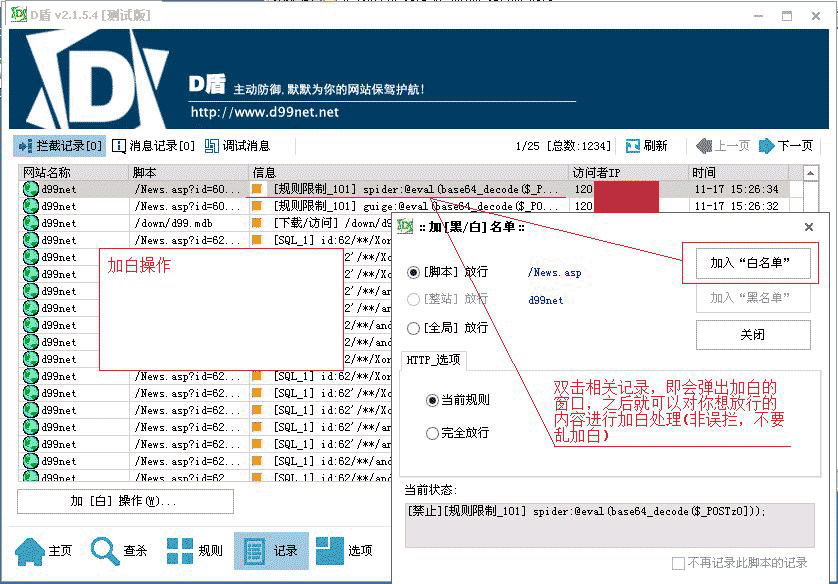Image resolution: width=838 pixels, height=584 pixels.
Task: Go to 上一页 previous page
Action: tap(723, 146)
